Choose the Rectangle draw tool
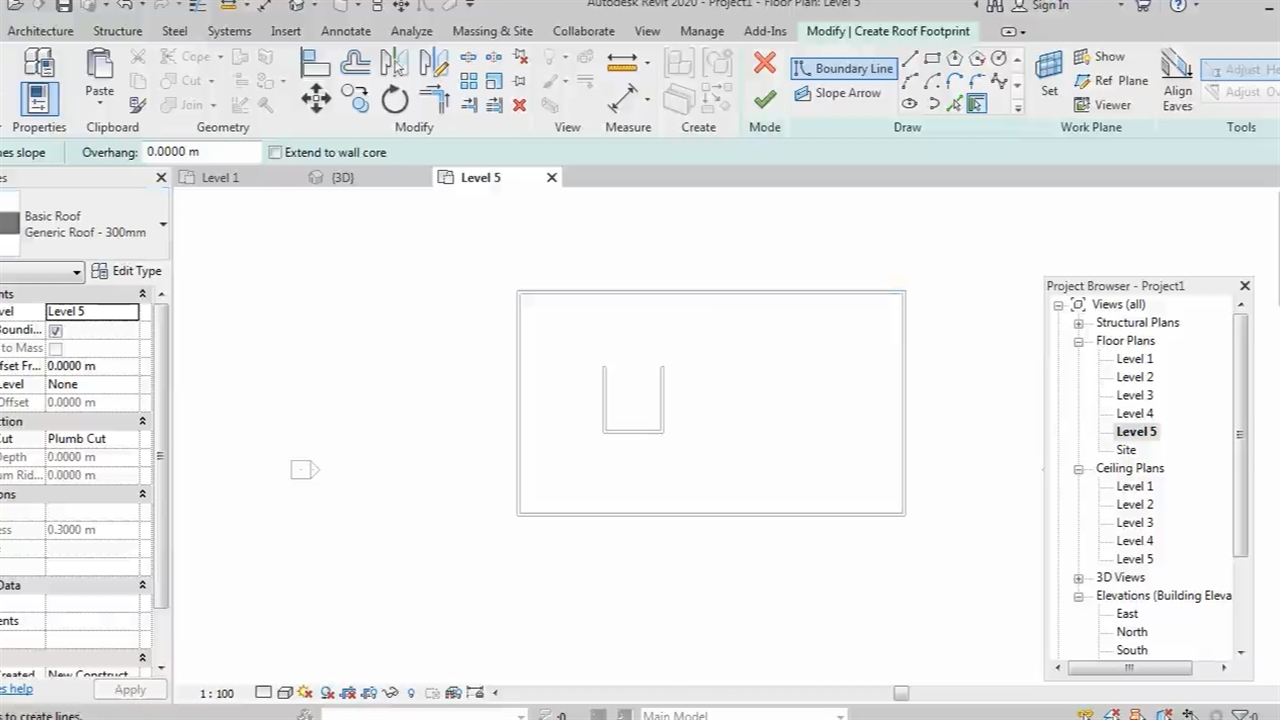The height and width of the screenshot is (720, 1280). pyautogui.click(x=932, y=59)
